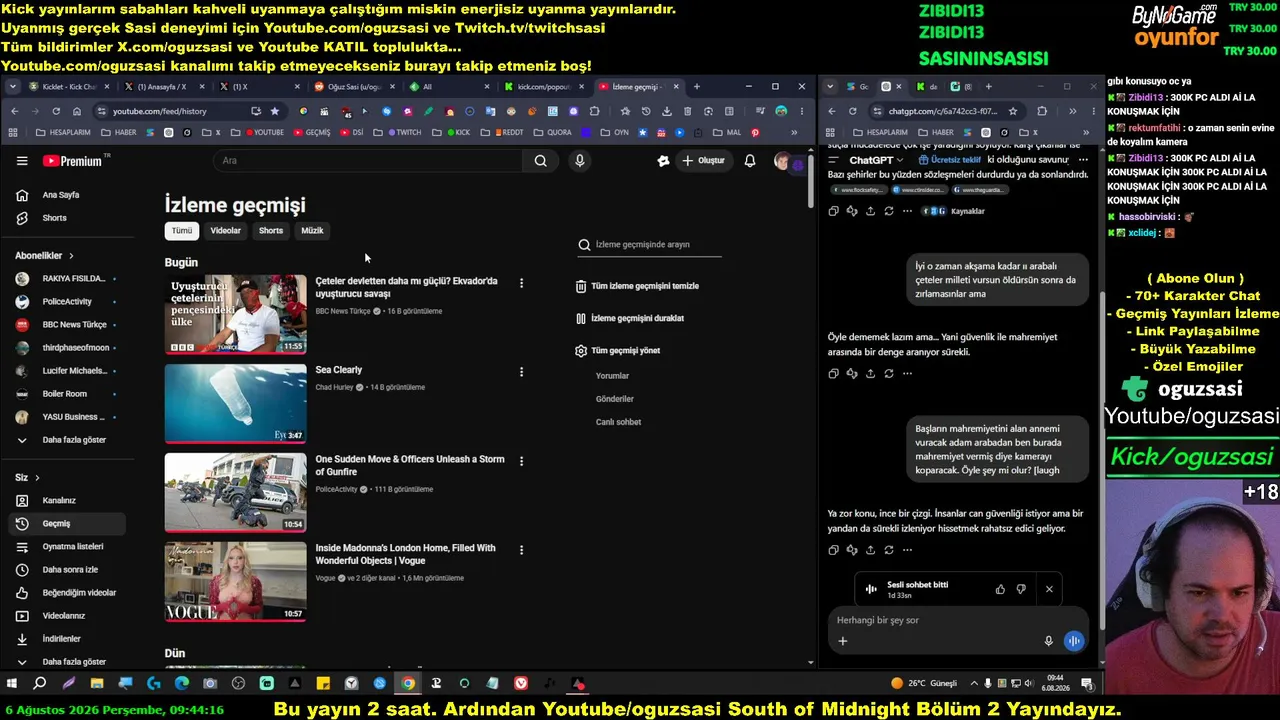
Task: Click the plus attach icon in ChatGPT
Action: tap(842, 641)
